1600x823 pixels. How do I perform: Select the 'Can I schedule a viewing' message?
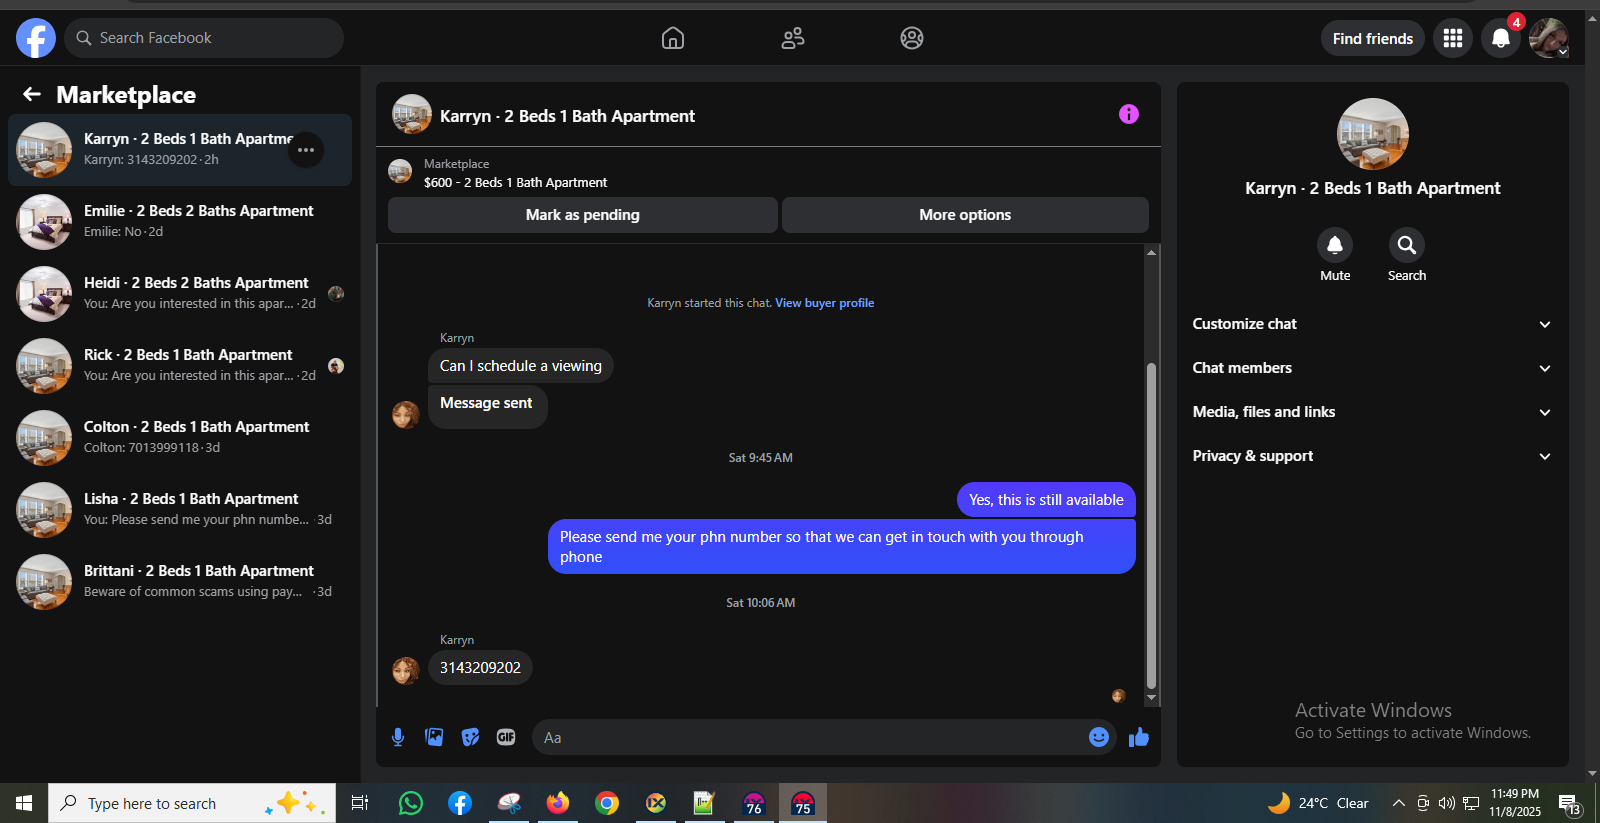521,366
